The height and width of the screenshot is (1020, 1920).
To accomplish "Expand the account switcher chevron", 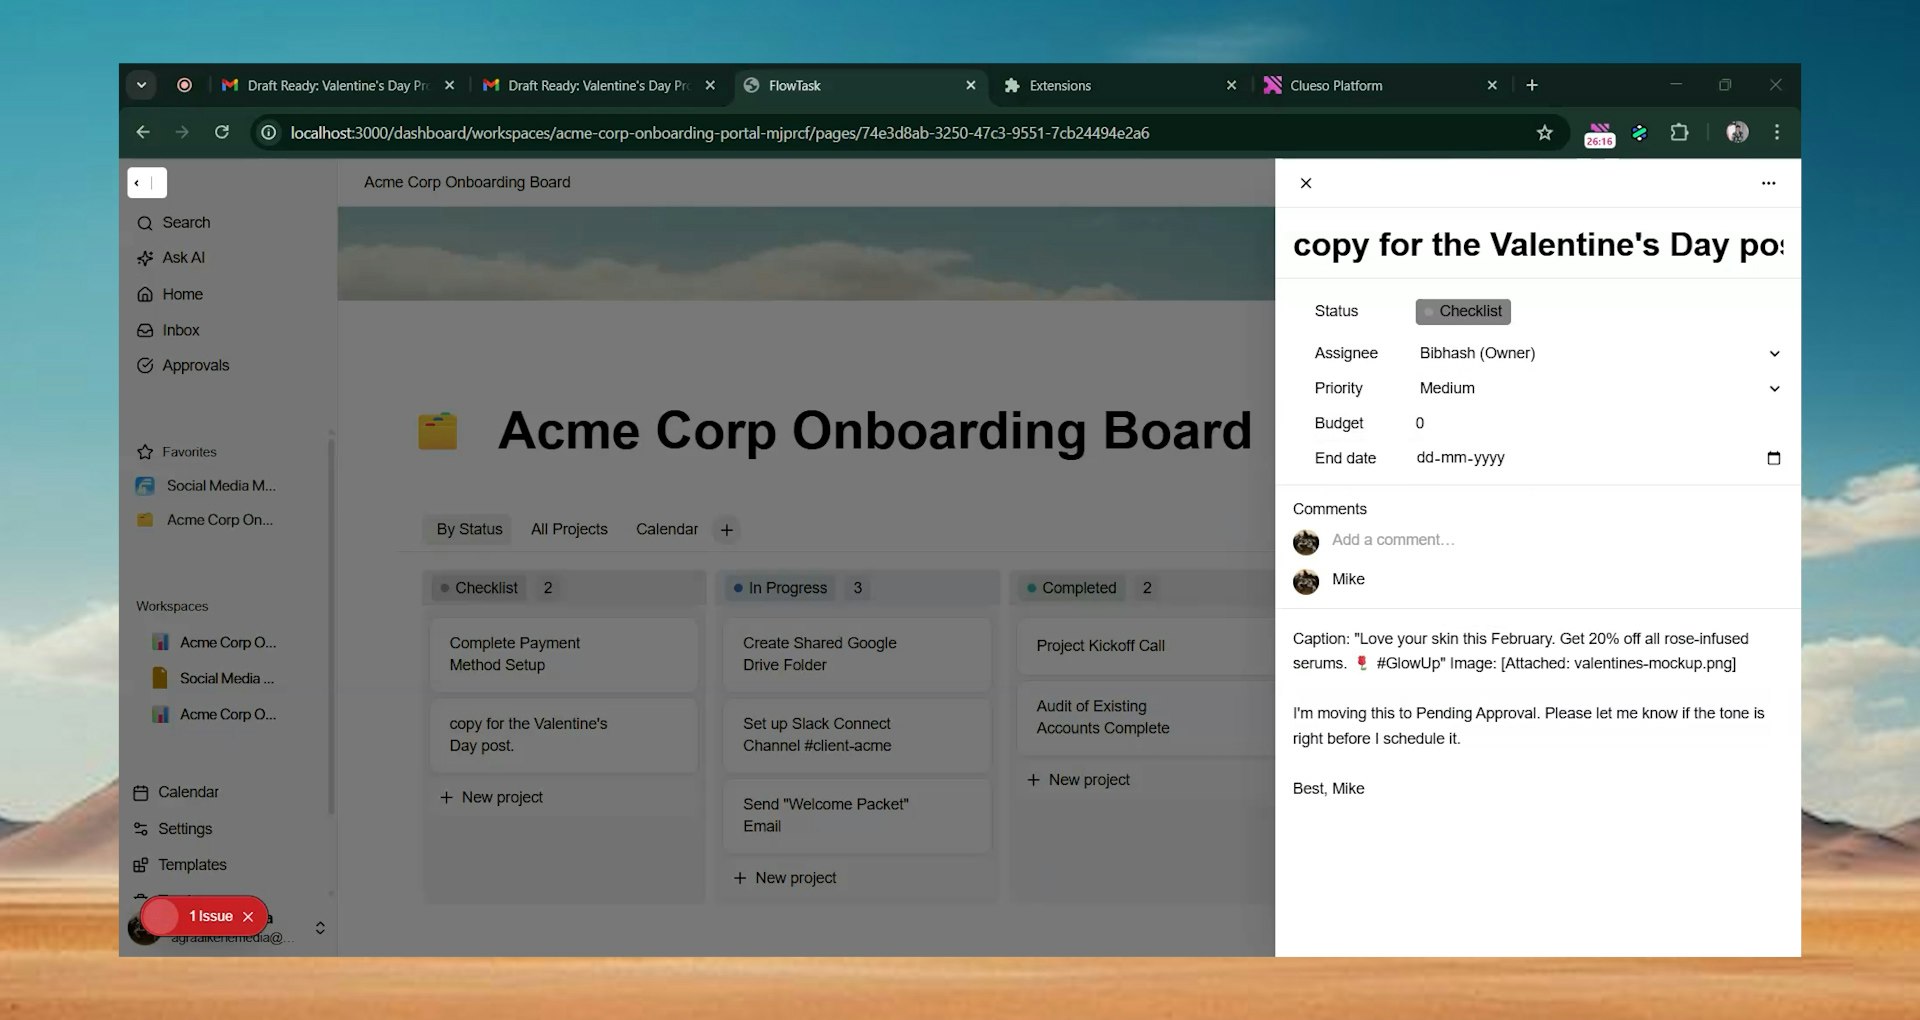I will [x=320, y=928].
